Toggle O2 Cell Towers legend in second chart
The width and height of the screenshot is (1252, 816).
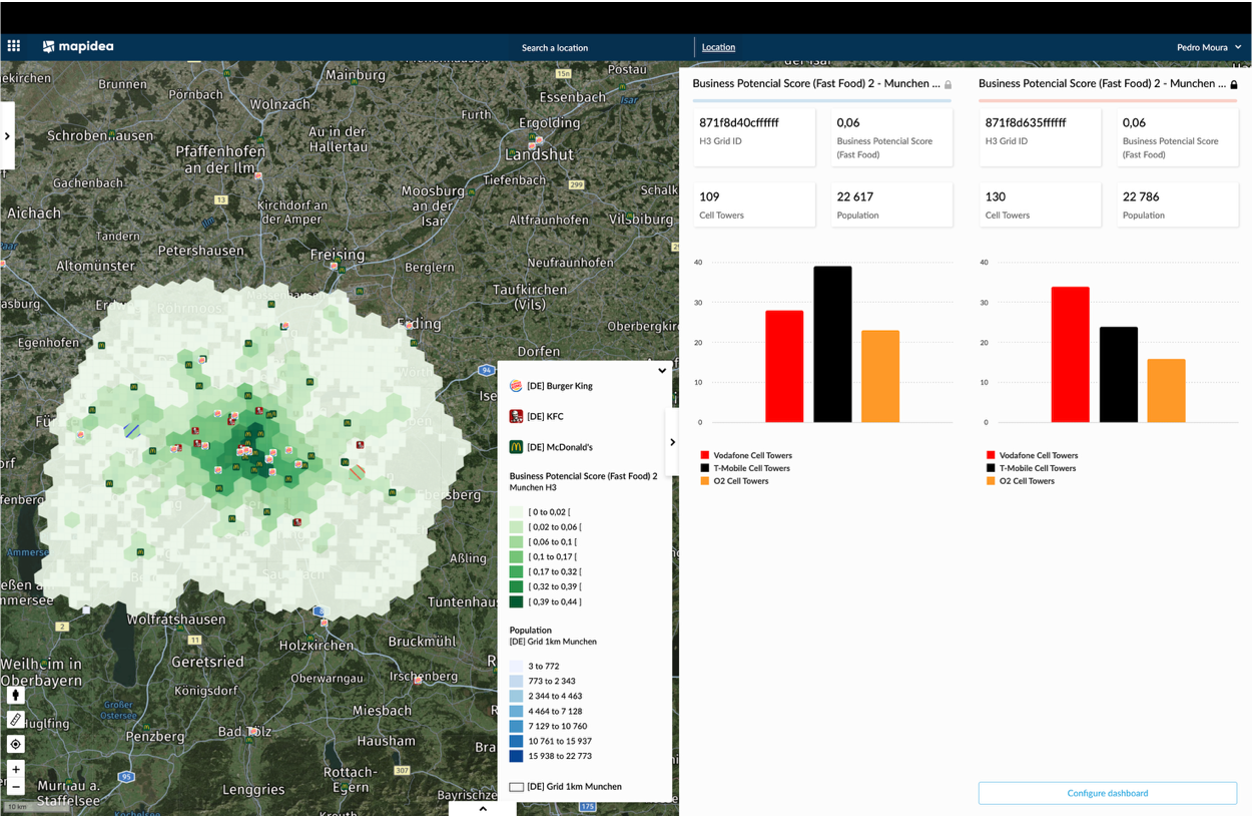pyautogui.click(x=1021, y=481)
